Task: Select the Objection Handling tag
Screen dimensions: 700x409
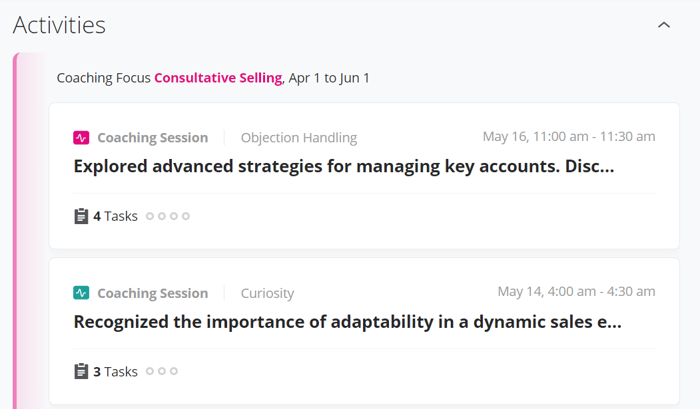Action: [x=299, y=138]
